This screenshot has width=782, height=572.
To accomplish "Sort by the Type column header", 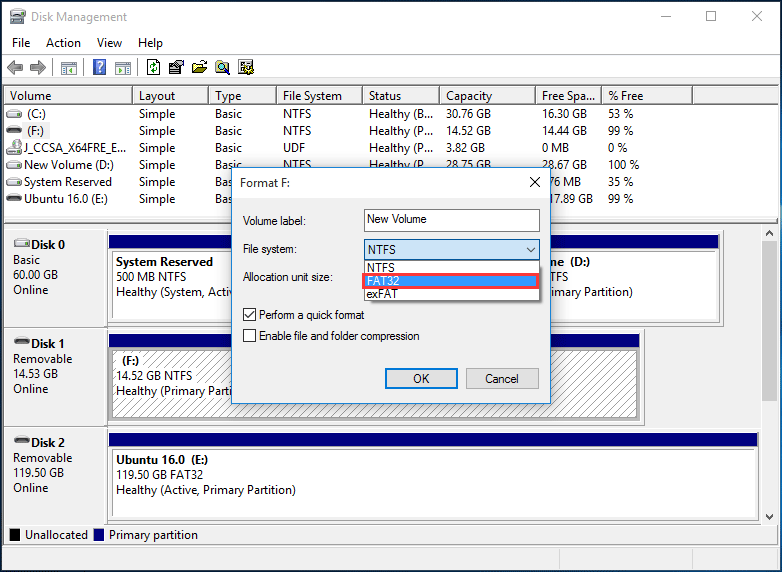I will pyautogui.click(x=242, y=95).
